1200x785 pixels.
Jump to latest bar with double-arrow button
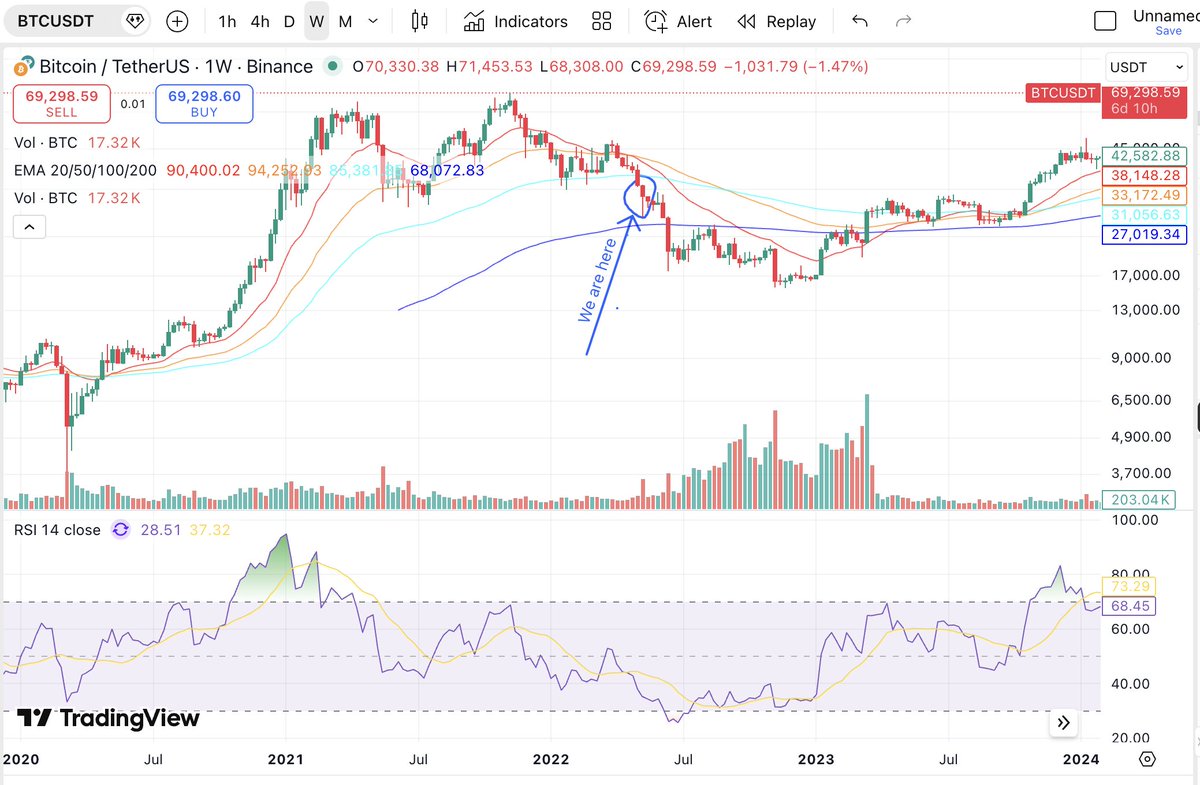pos(1063,722)
